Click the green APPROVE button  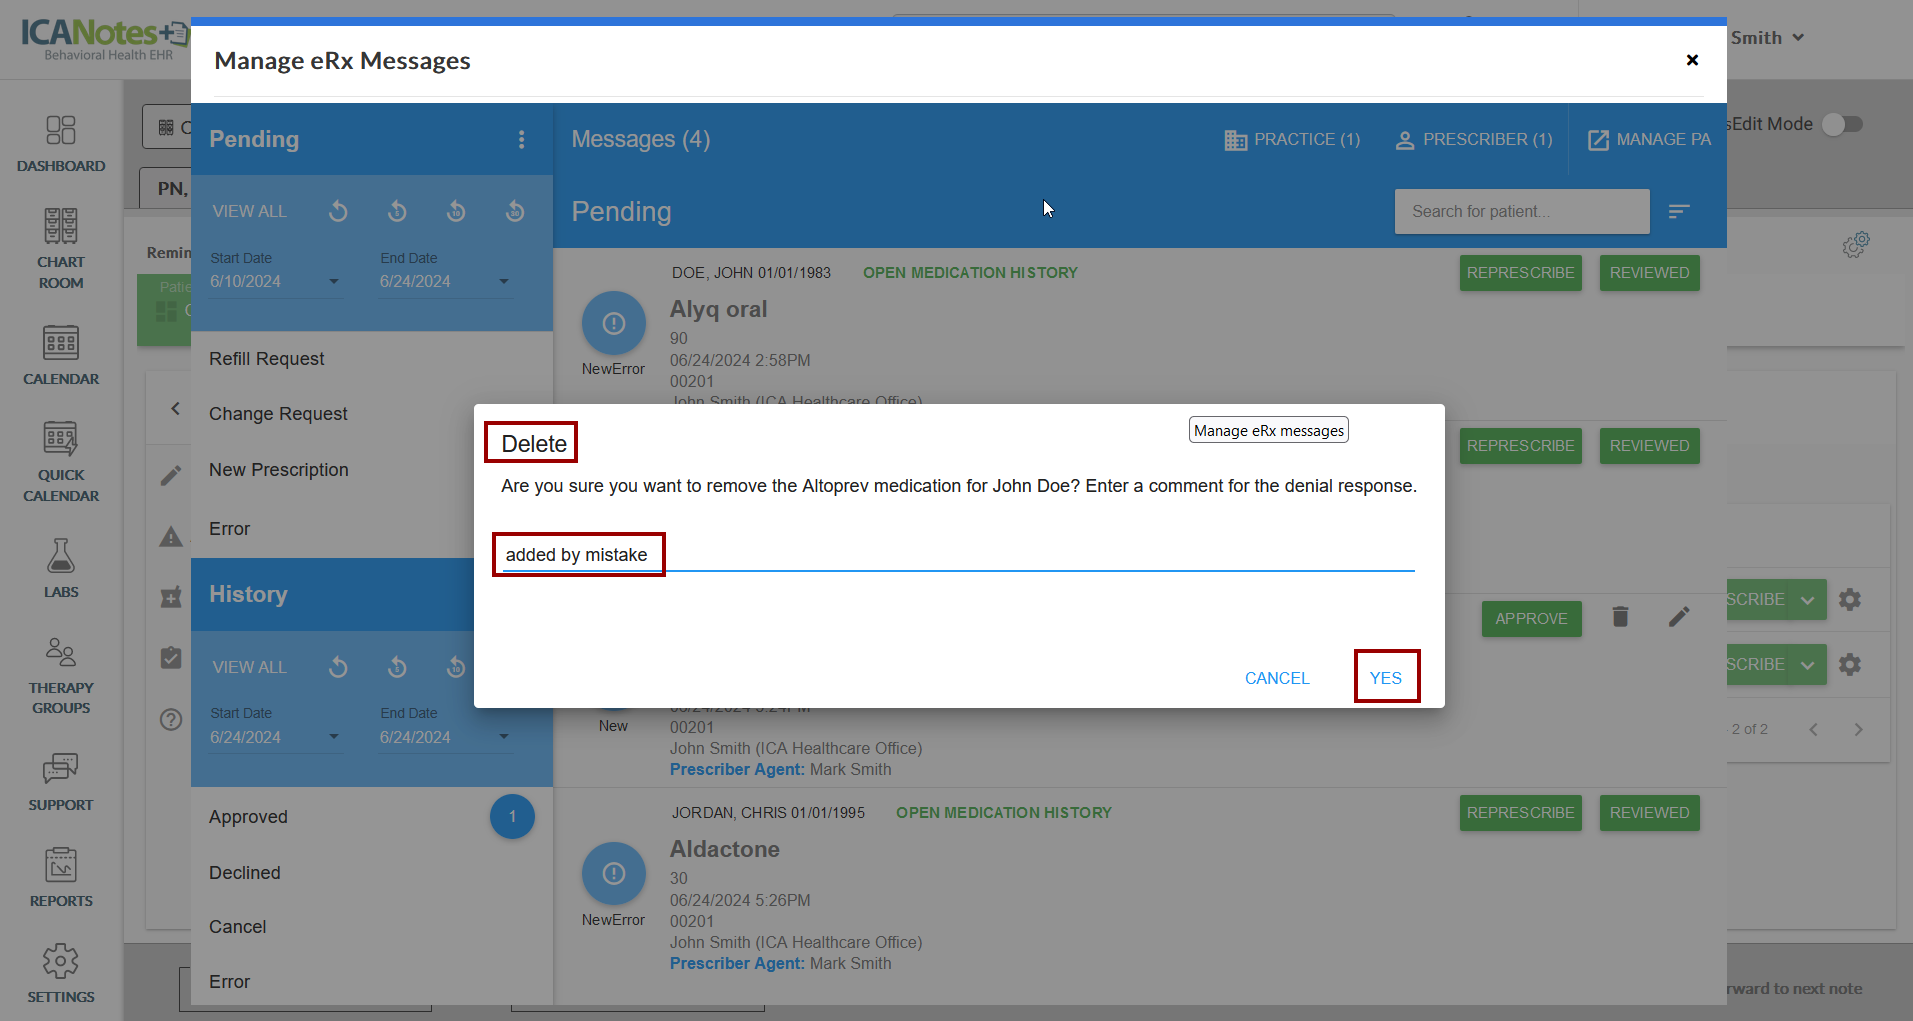click(x=1532, y=619)
